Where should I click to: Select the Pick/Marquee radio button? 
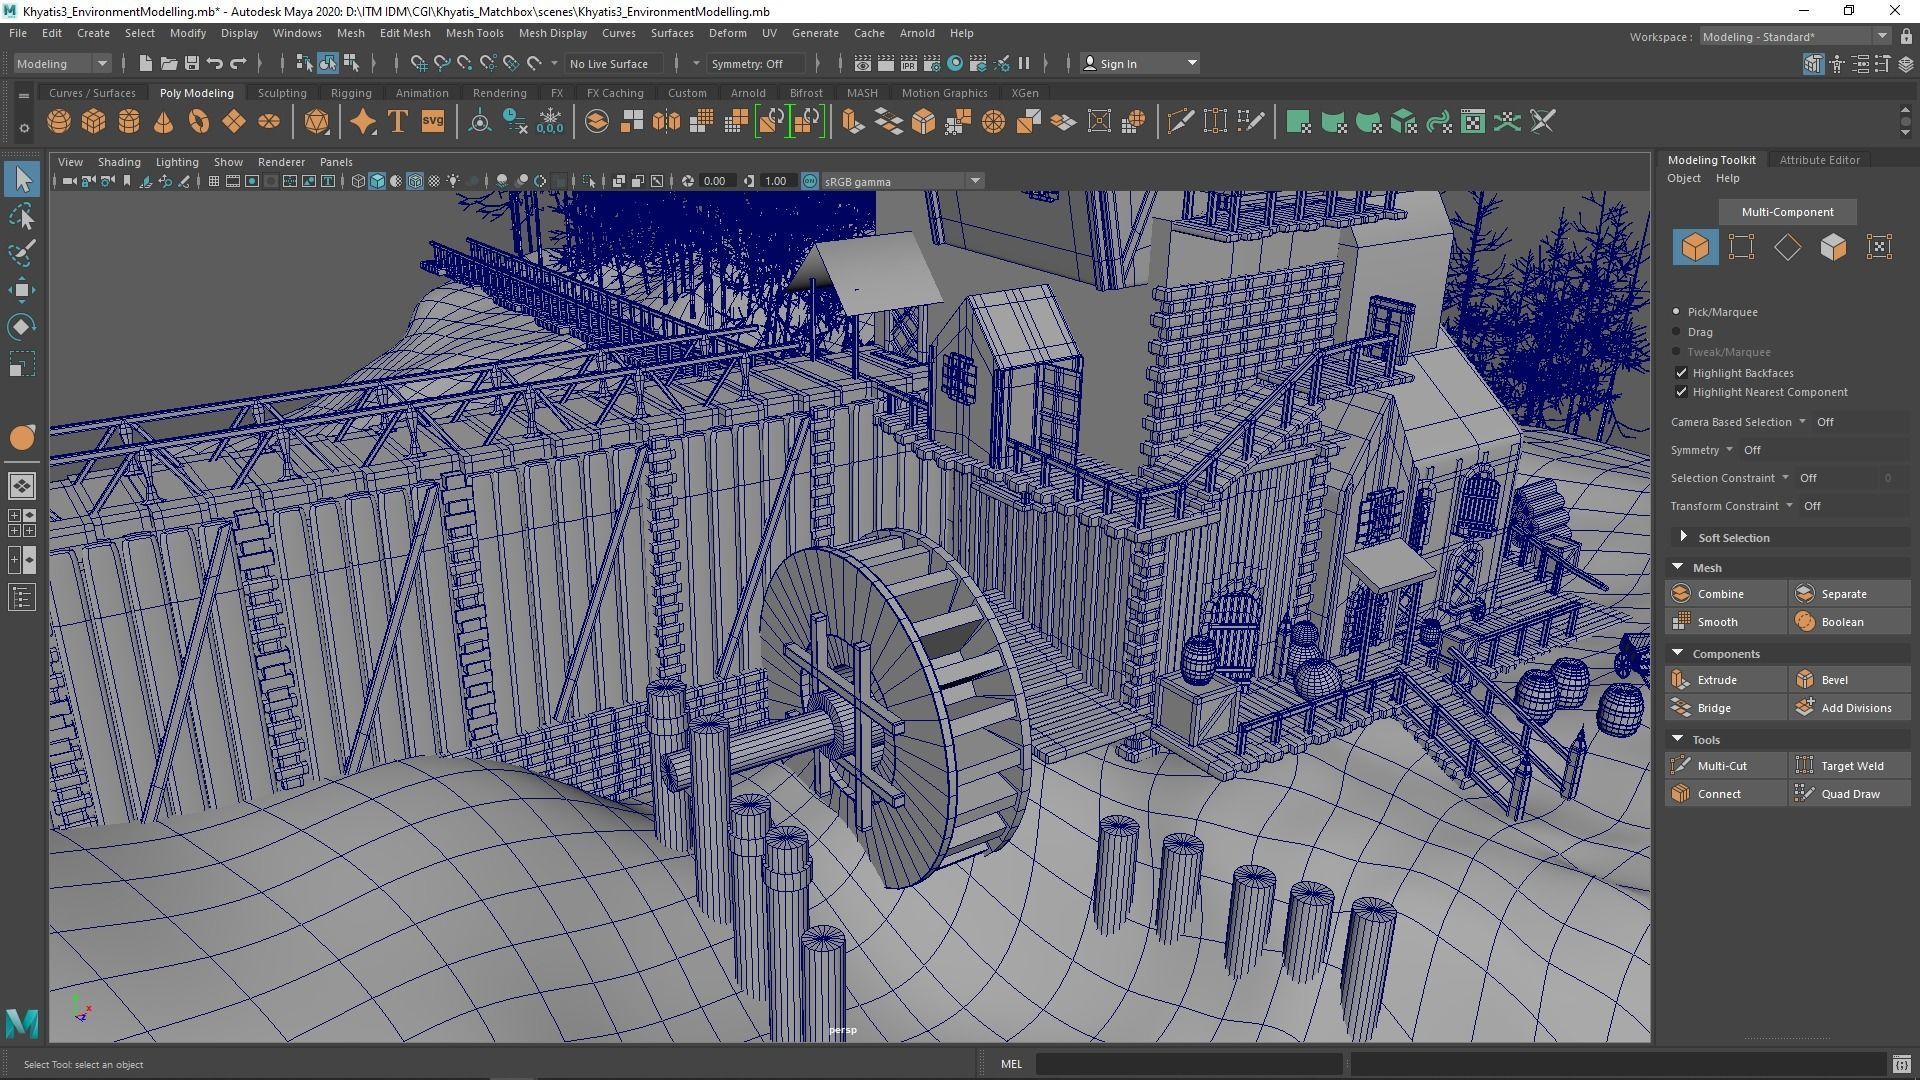[1677, 312]
